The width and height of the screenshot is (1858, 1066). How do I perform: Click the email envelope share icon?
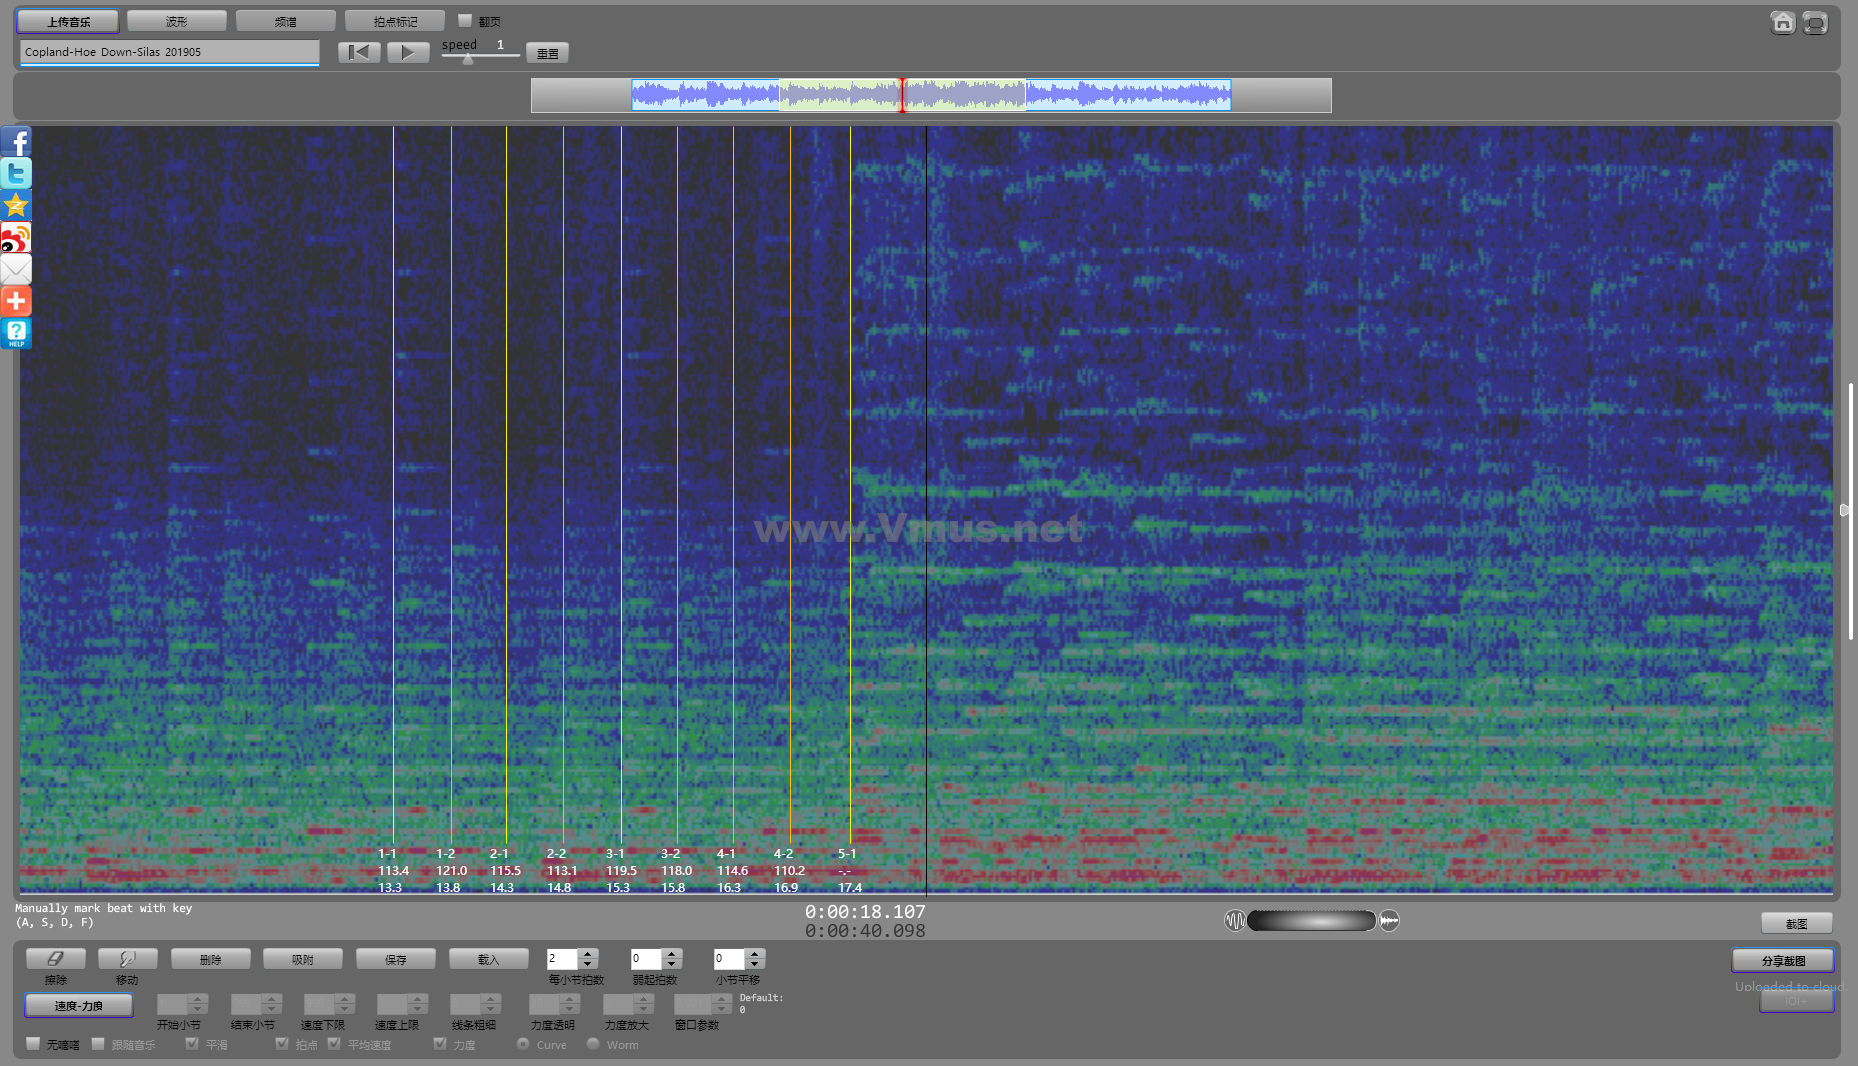pyautogui.click(x=16, y=270)
